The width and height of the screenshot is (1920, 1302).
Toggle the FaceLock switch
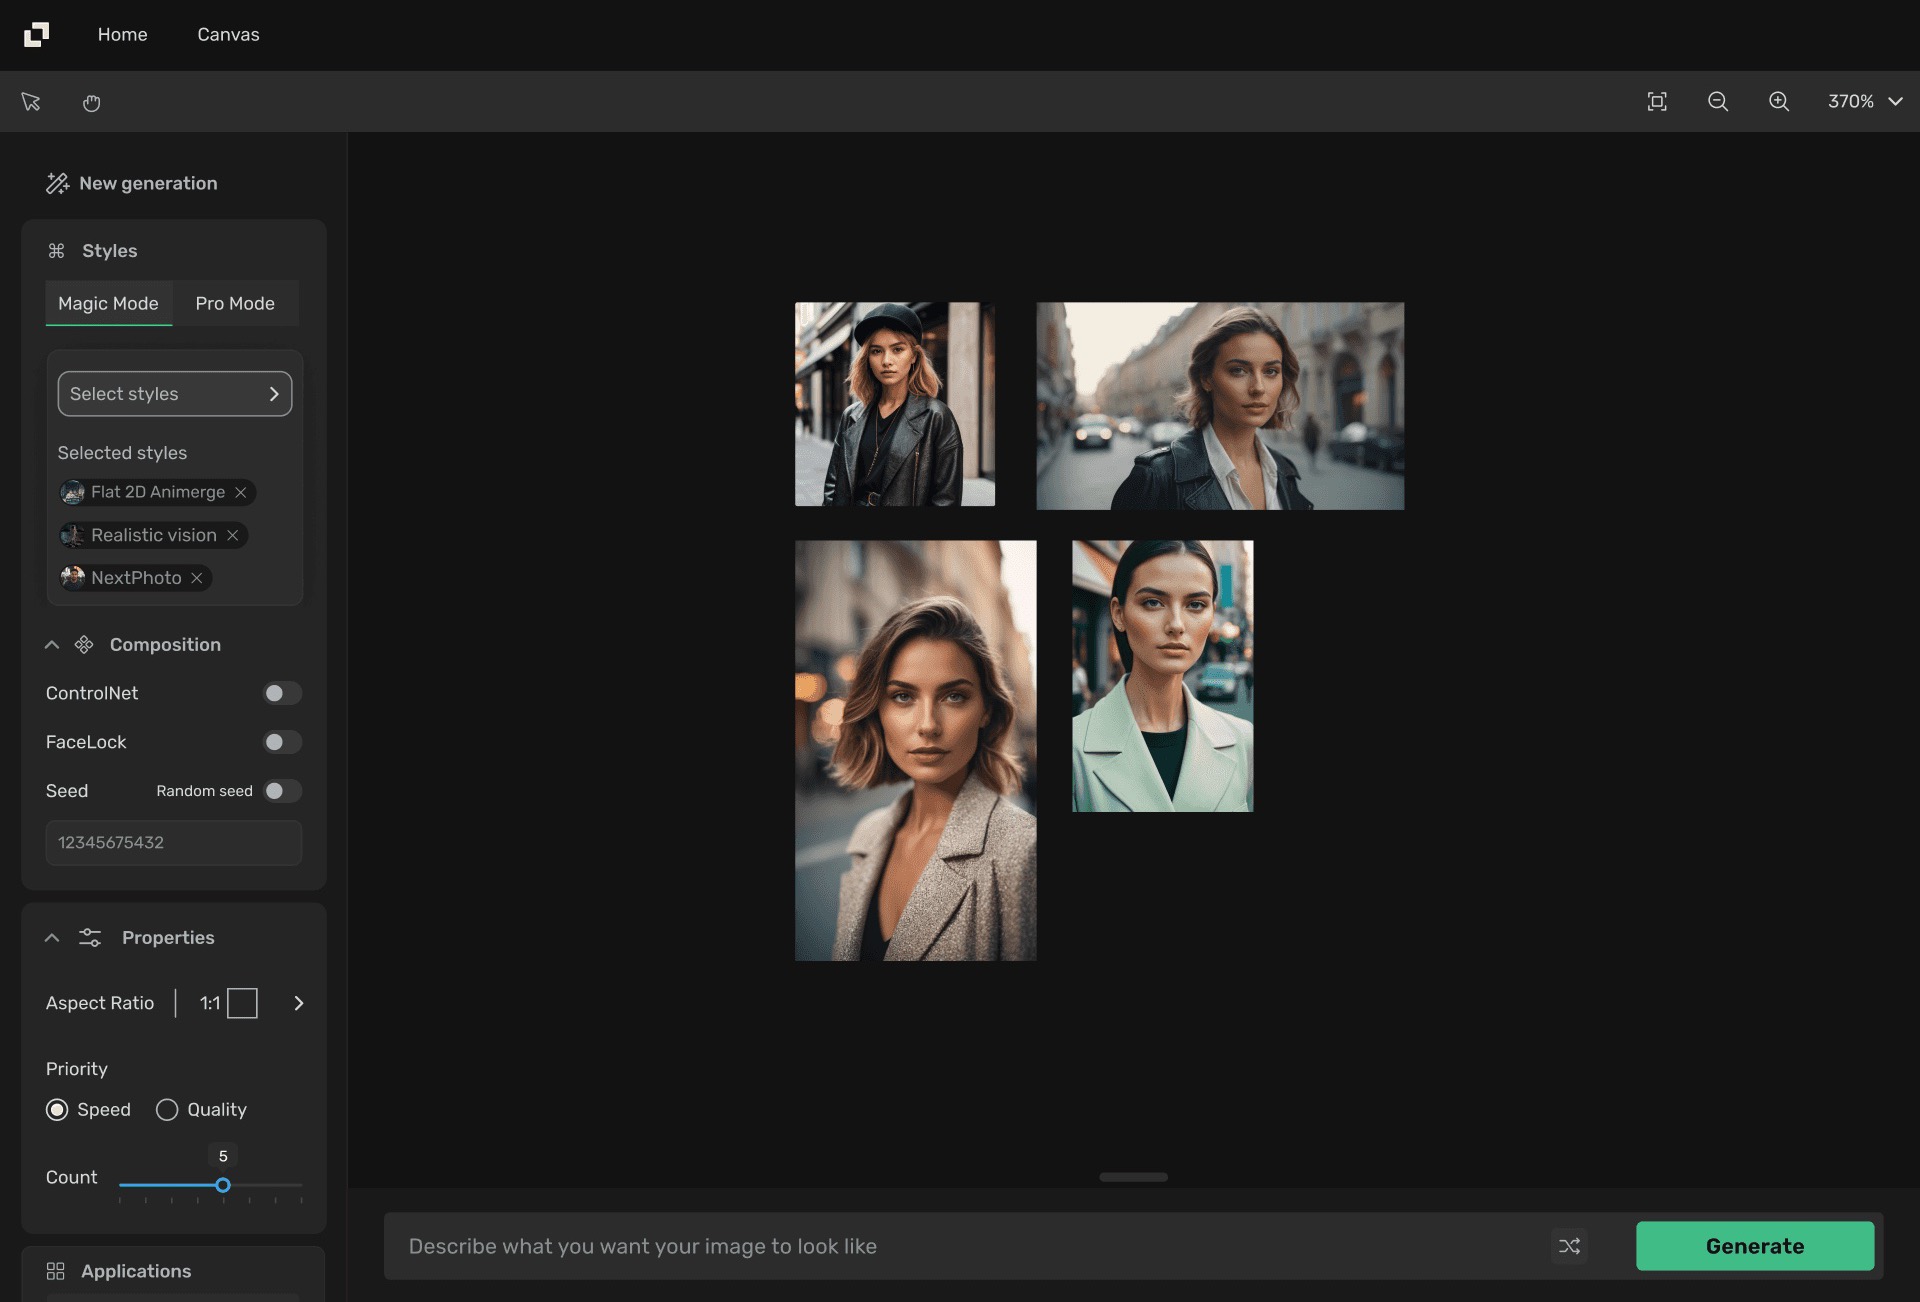point(282,742)
